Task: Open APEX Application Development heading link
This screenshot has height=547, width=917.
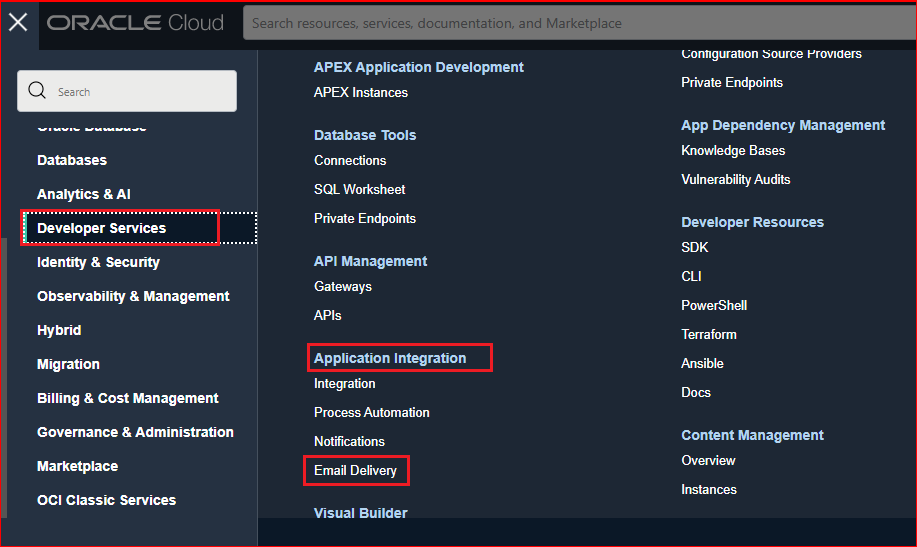Action: pyautogui.click(x=419, y=67)
